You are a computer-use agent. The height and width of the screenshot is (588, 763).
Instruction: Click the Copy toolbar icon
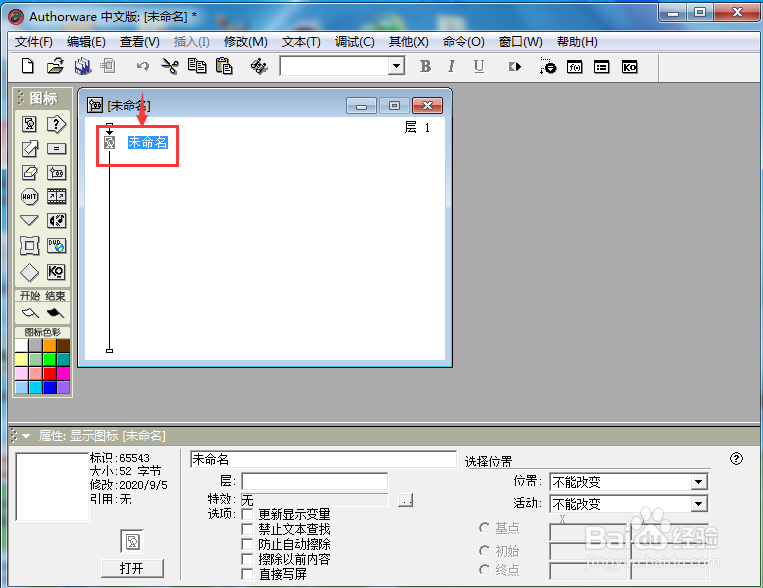tap(197, 66)
